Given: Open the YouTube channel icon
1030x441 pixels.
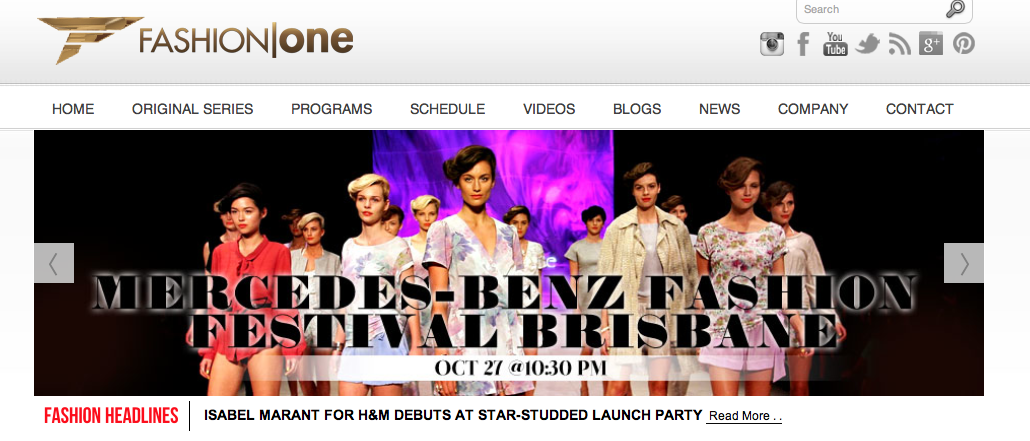Looking at the screenshot, I should (835, 44).
